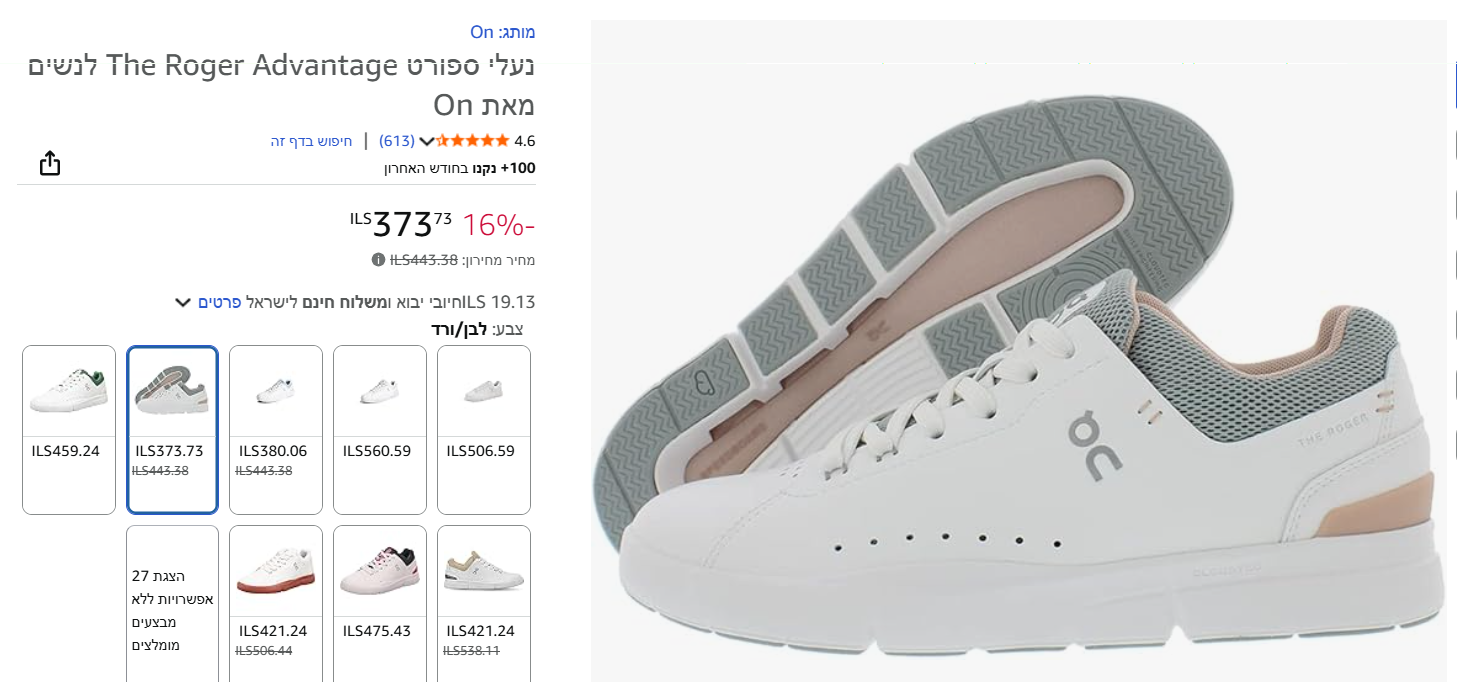Open the 613 reviews link
The width and height of the screenshot is (1457, 682).
(397, 141)
